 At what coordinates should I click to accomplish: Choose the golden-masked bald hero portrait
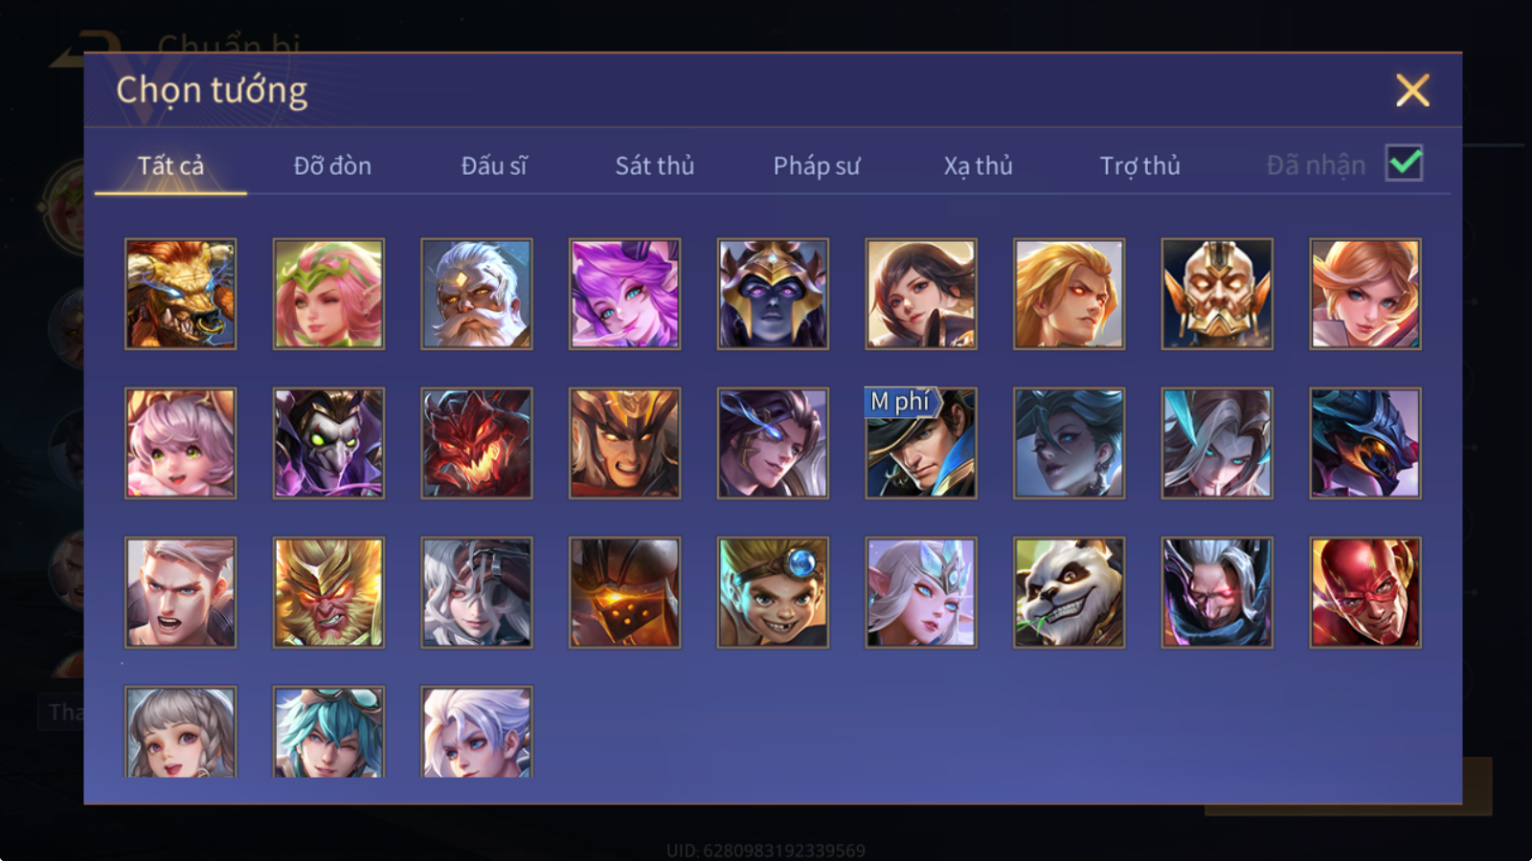(1217, 294)
